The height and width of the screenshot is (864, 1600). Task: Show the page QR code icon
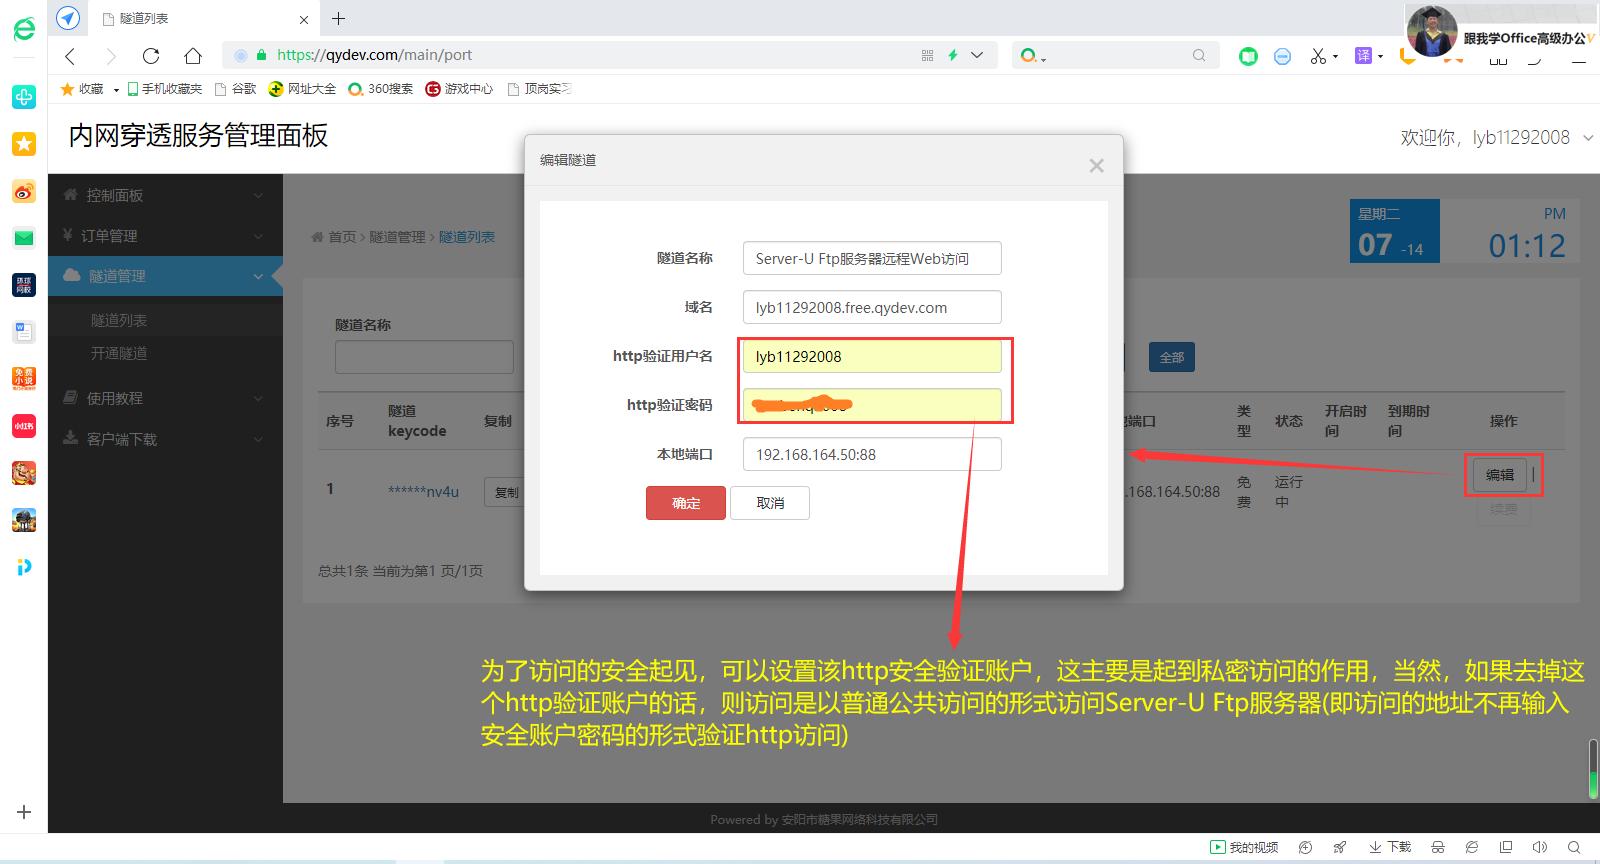tap(927, 55)
